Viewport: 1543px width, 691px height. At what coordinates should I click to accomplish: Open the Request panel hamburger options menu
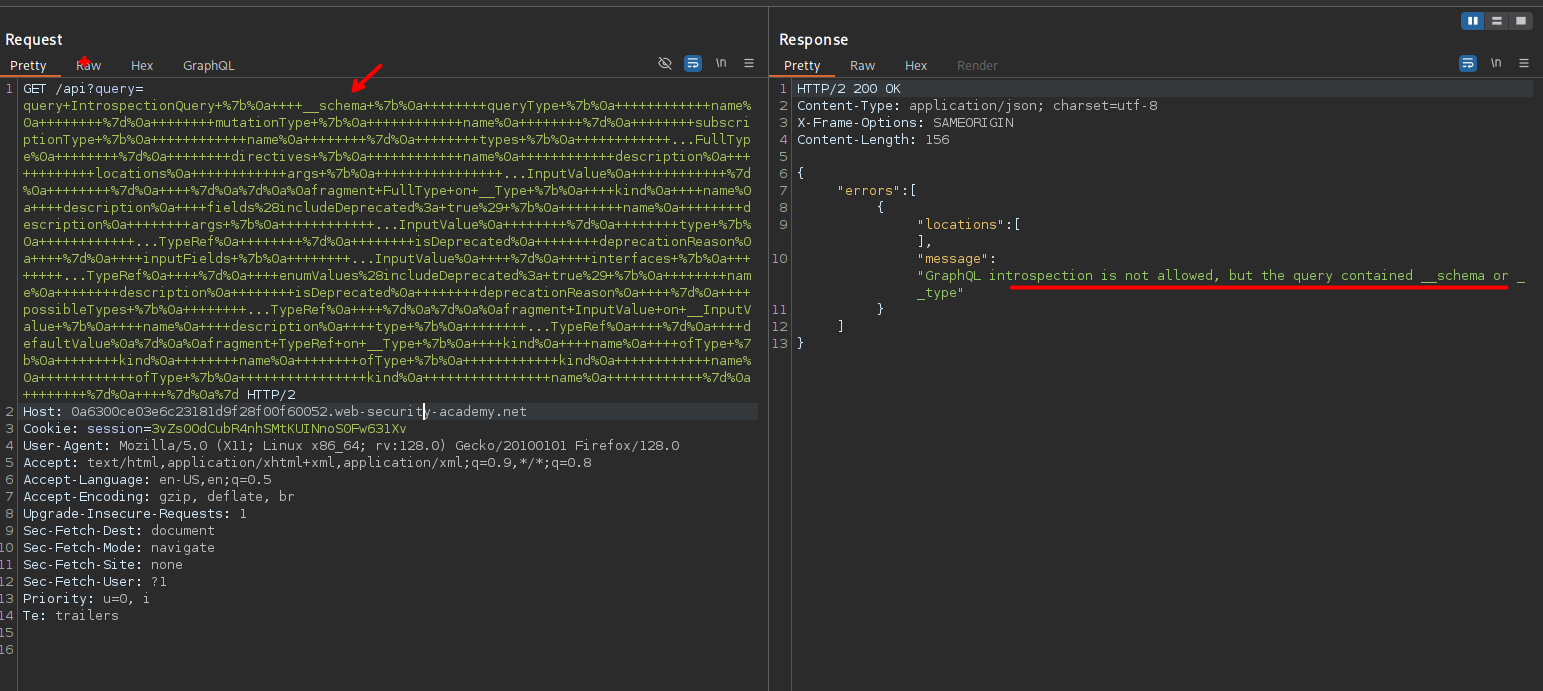(x=749, y=63)
